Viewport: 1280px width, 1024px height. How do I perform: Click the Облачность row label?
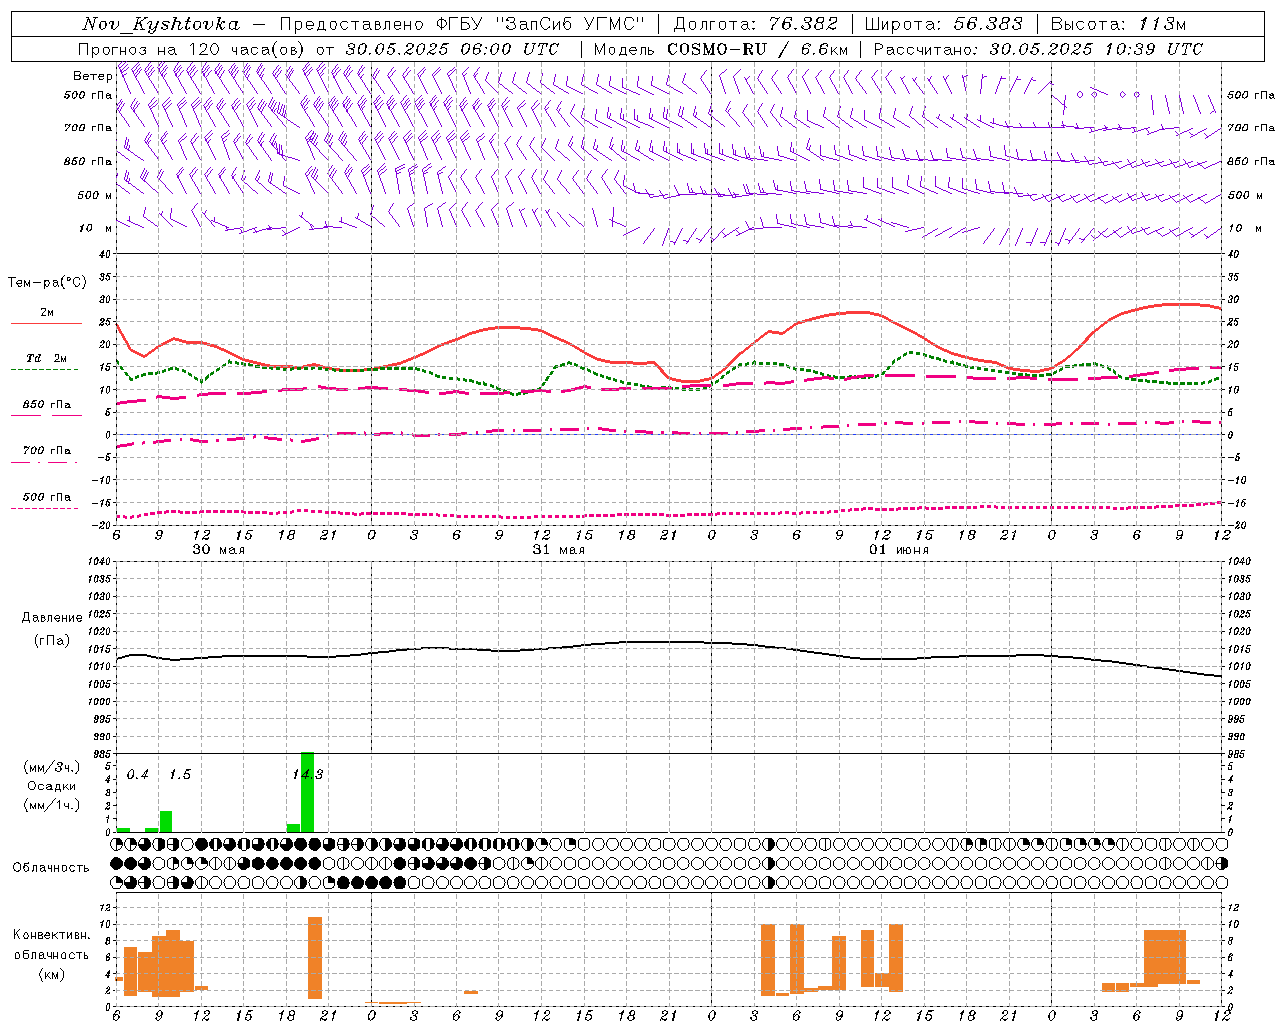point(51,867)
